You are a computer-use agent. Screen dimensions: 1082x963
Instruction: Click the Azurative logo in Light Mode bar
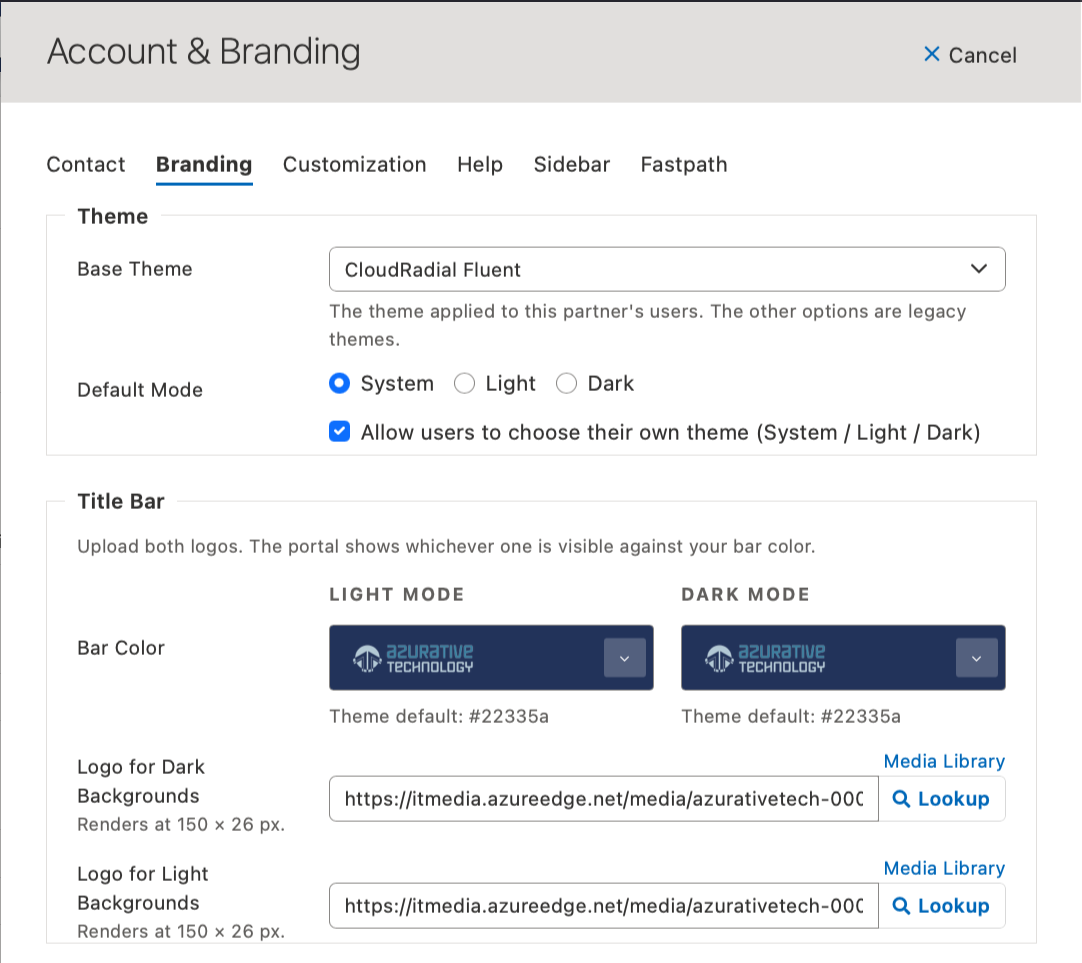[413, 658]
